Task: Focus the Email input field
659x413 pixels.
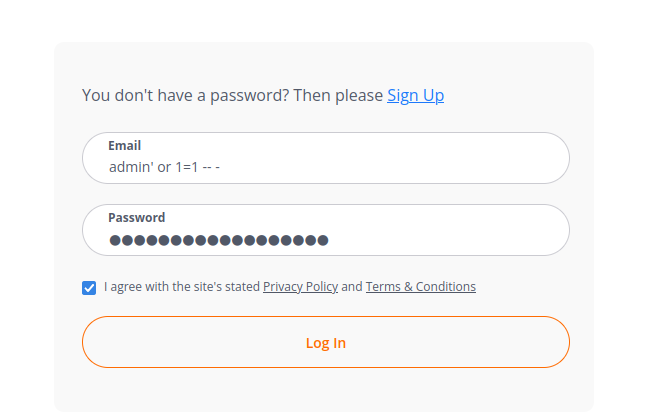Action: tap(326, 158)
